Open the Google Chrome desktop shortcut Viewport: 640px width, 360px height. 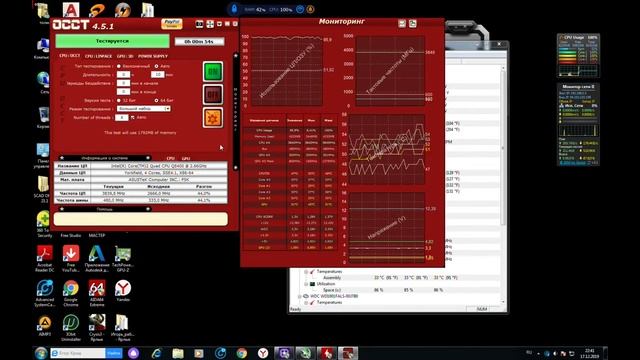[x=71, y=293]
